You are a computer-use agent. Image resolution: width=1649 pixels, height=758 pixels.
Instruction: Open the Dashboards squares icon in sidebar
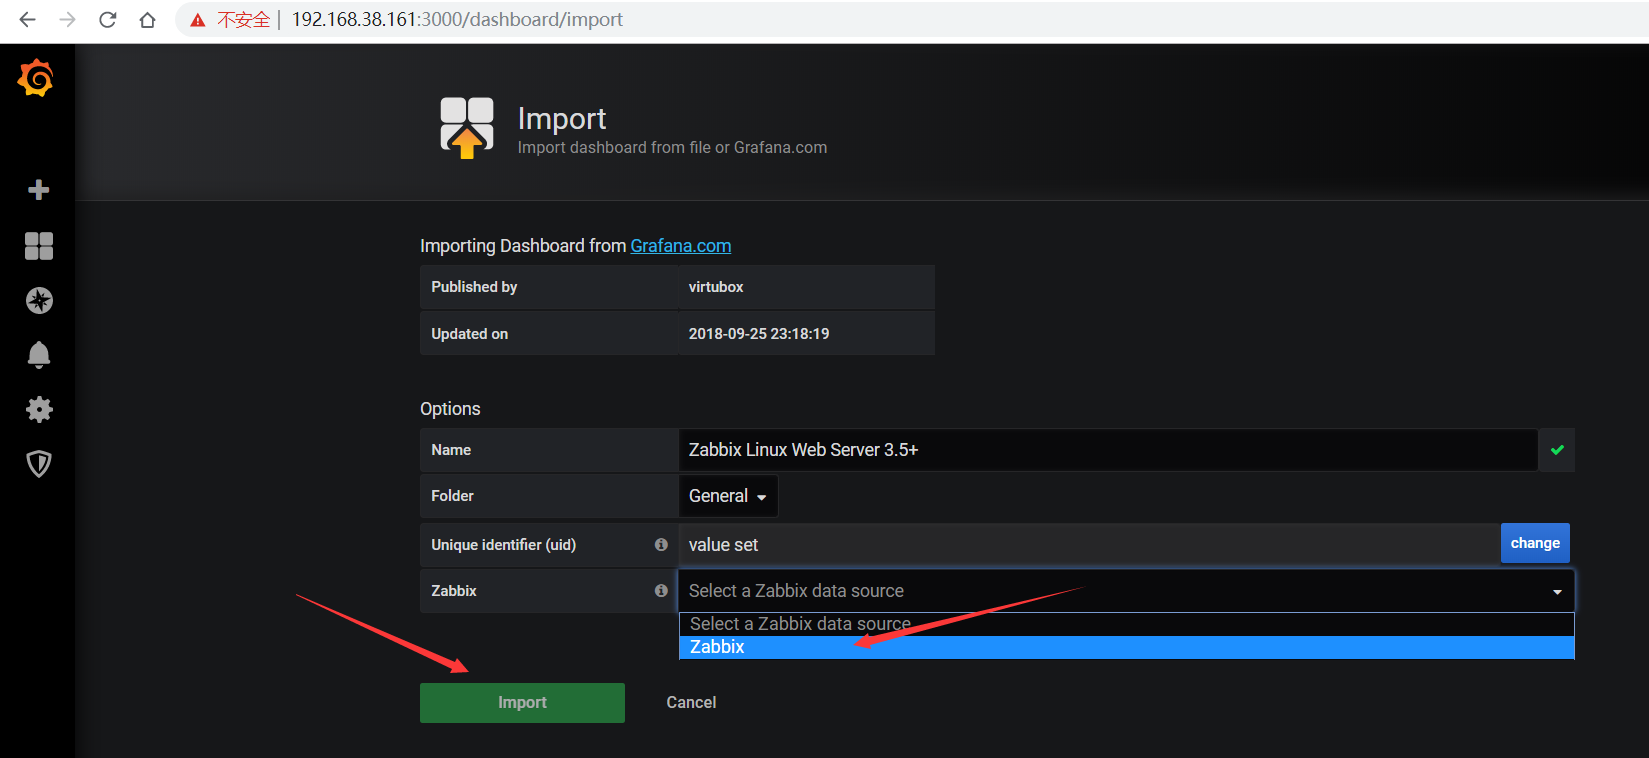pos(39,246)
